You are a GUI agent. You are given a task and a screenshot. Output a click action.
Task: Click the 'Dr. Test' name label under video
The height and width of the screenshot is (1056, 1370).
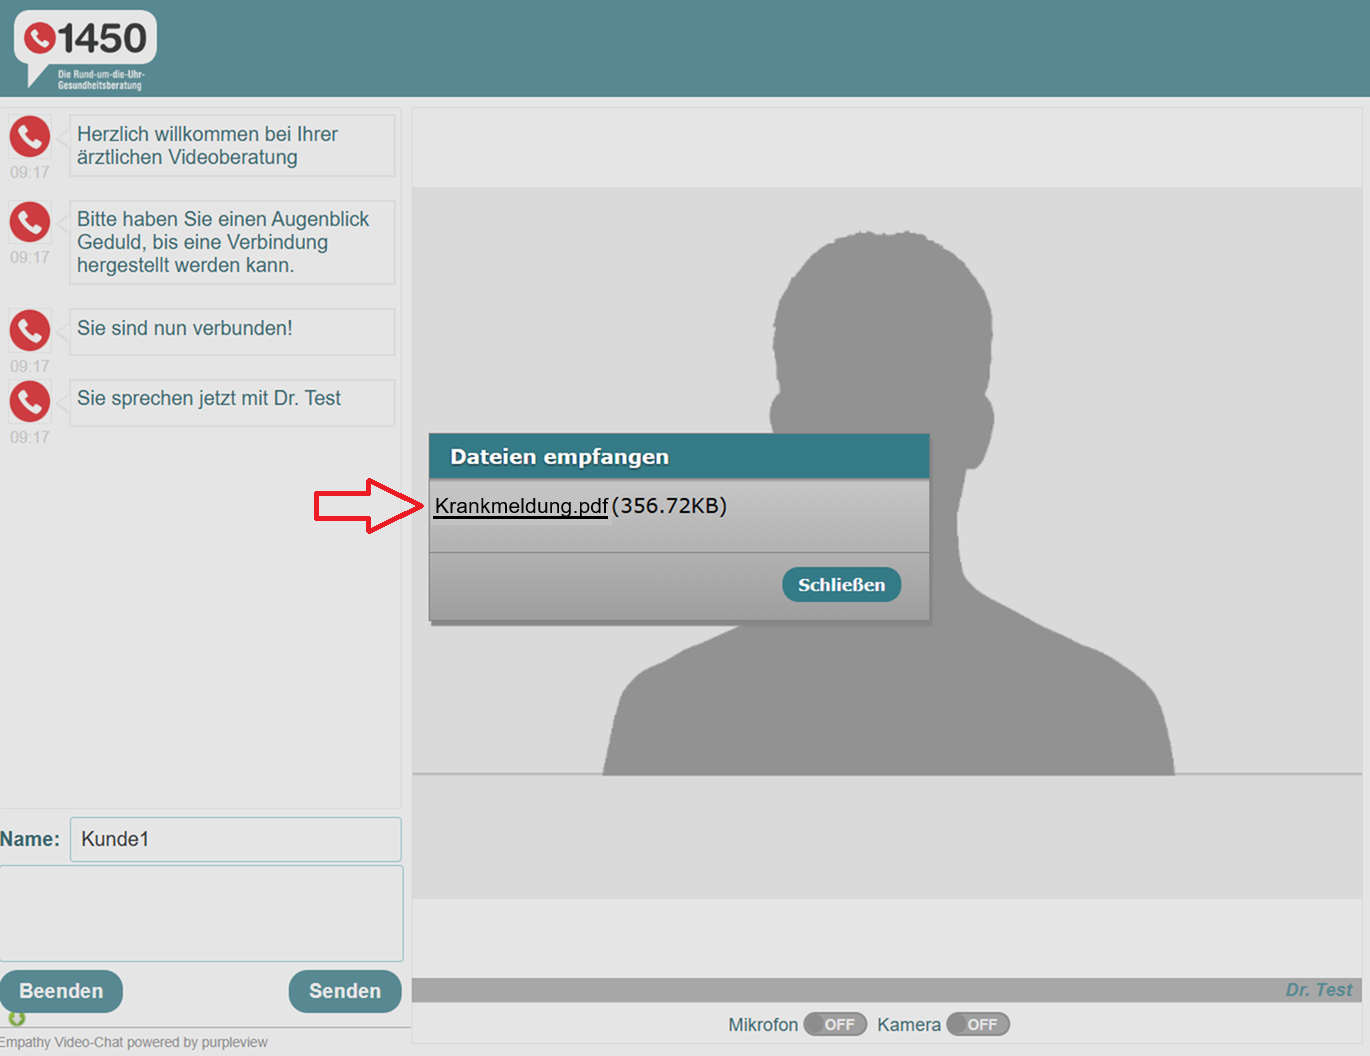click(x=1318, y=990)
